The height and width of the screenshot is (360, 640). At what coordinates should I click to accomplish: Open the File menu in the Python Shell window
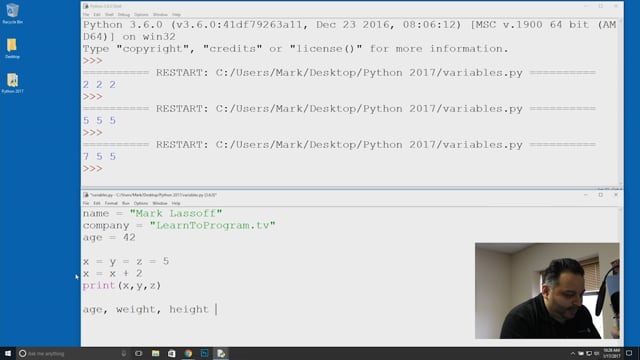(86, 15)
